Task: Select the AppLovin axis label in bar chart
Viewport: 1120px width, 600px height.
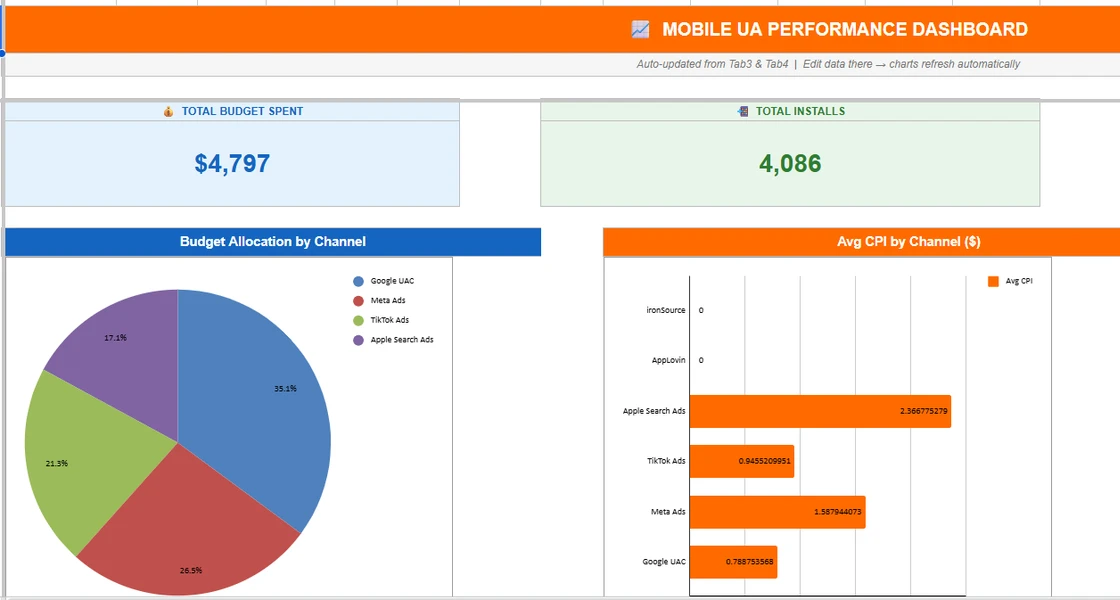Action: coord(669,361)
